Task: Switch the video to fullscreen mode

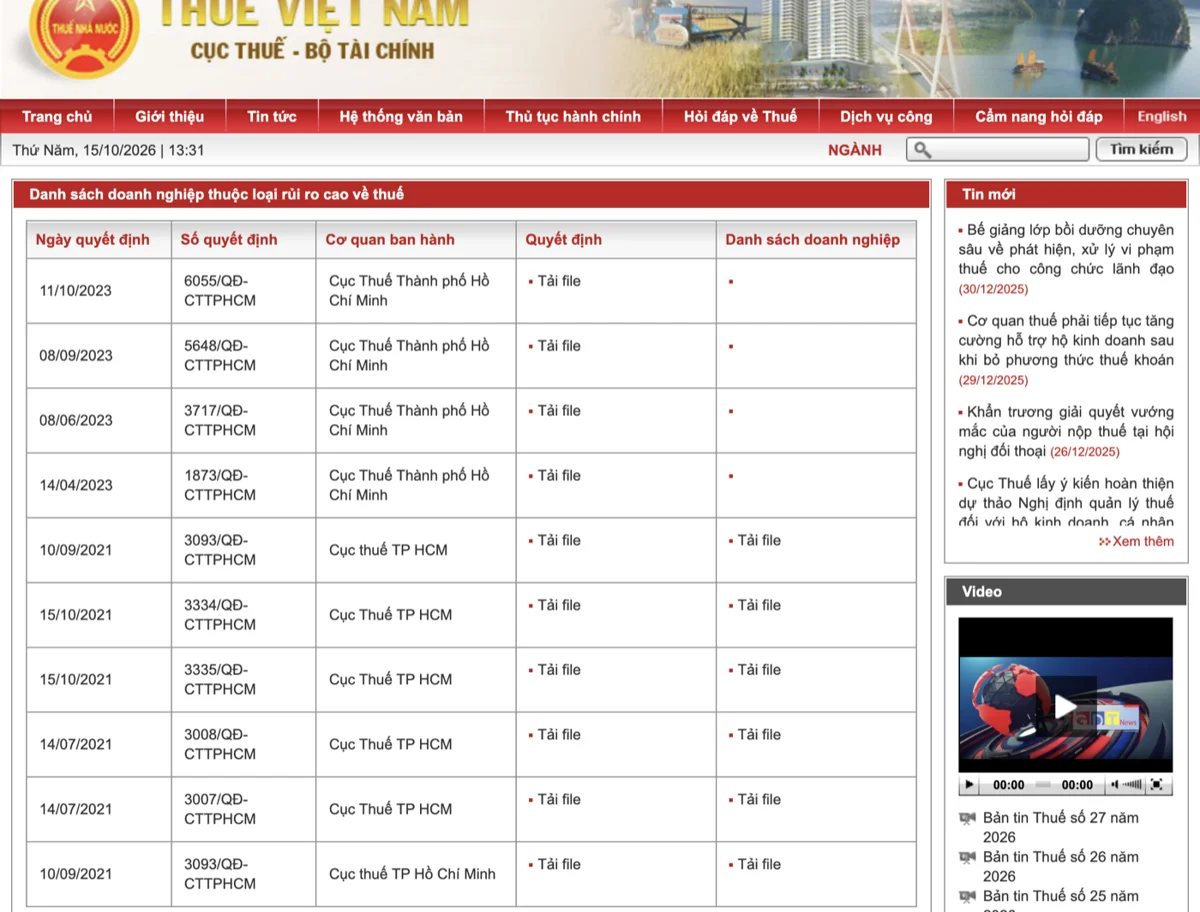Action: point(1157,785)
